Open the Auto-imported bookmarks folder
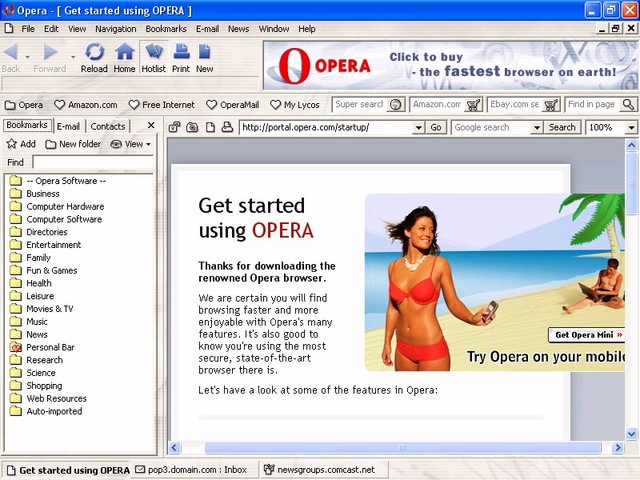The height and width of the screenshot is (480, 640). (54, 411)
